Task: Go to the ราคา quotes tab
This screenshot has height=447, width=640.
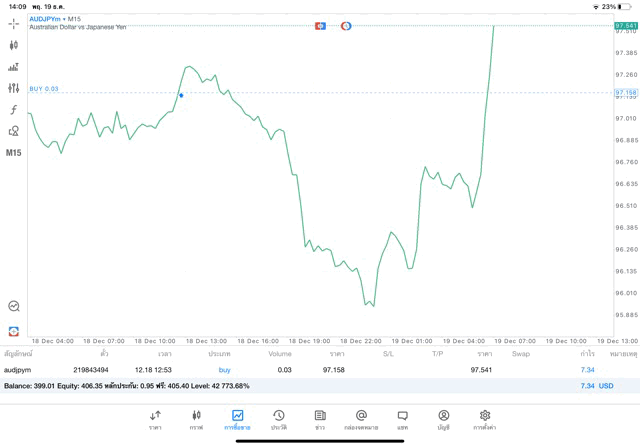Action: [x=155, y=420]
